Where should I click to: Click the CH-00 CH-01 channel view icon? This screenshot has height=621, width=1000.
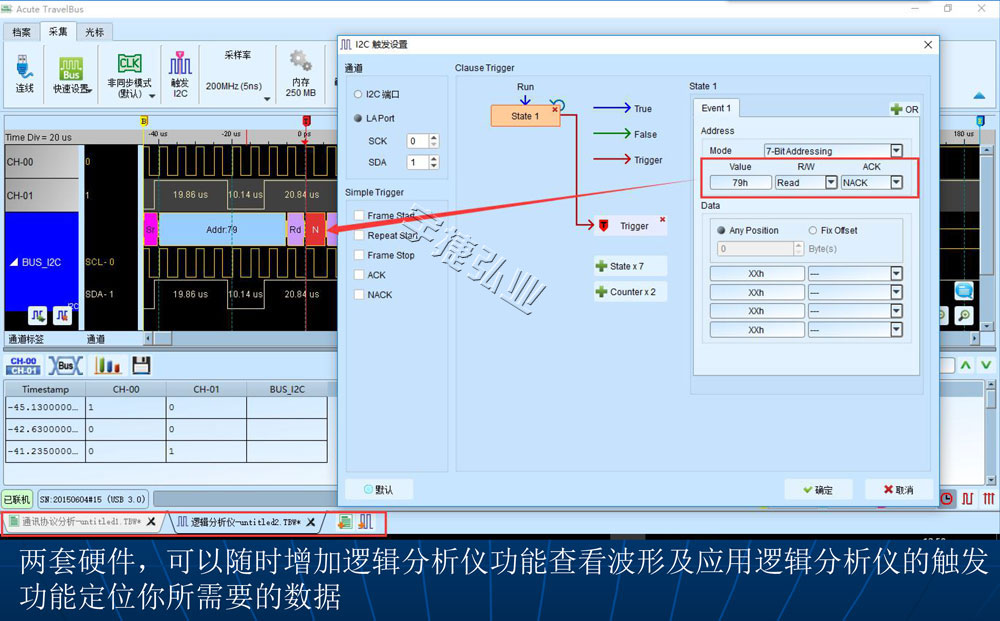click(x=24, y=365)
